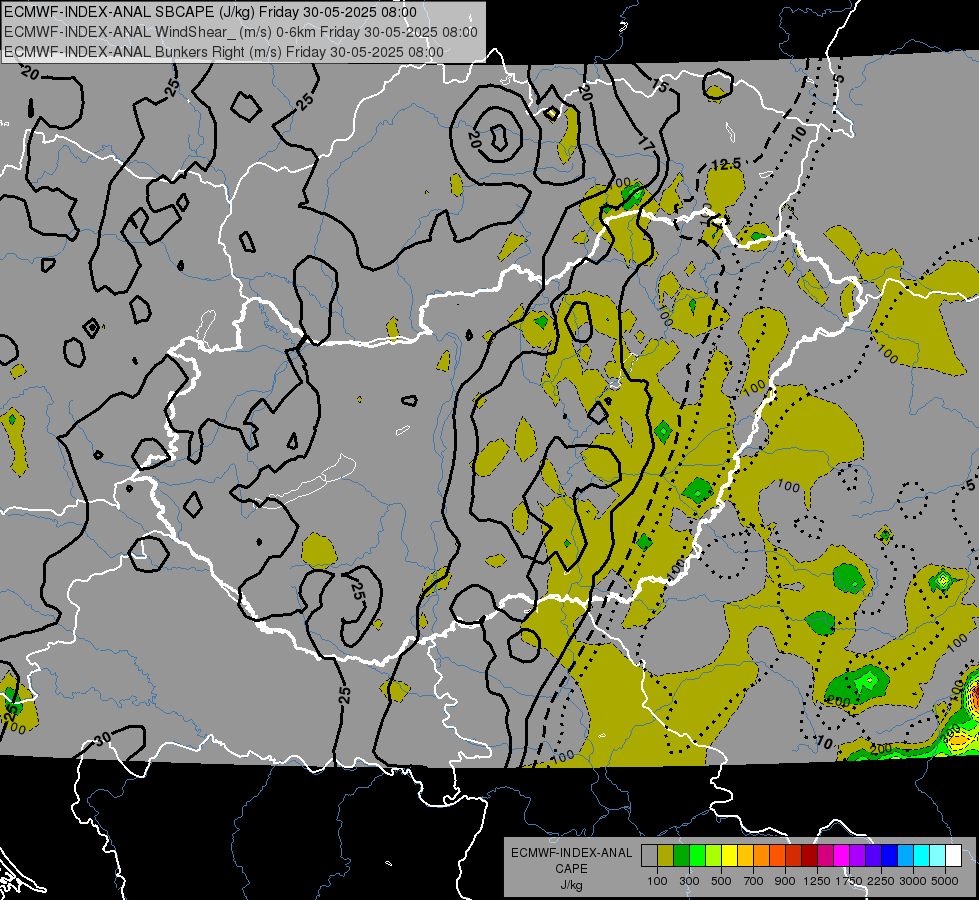Viewport: 979px width, 900px height.
Task: Click the red-orange swatch before 900
Action: (x=777, y=855)
